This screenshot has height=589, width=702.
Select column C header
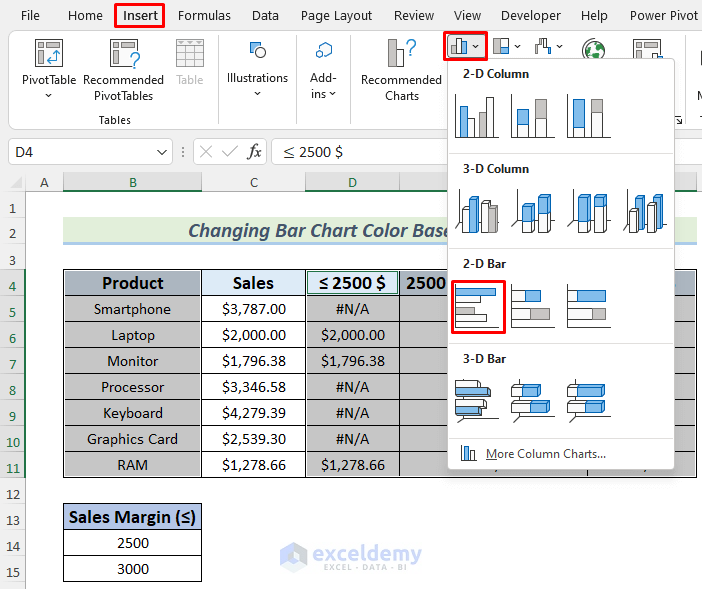click(x=254, y=183)
